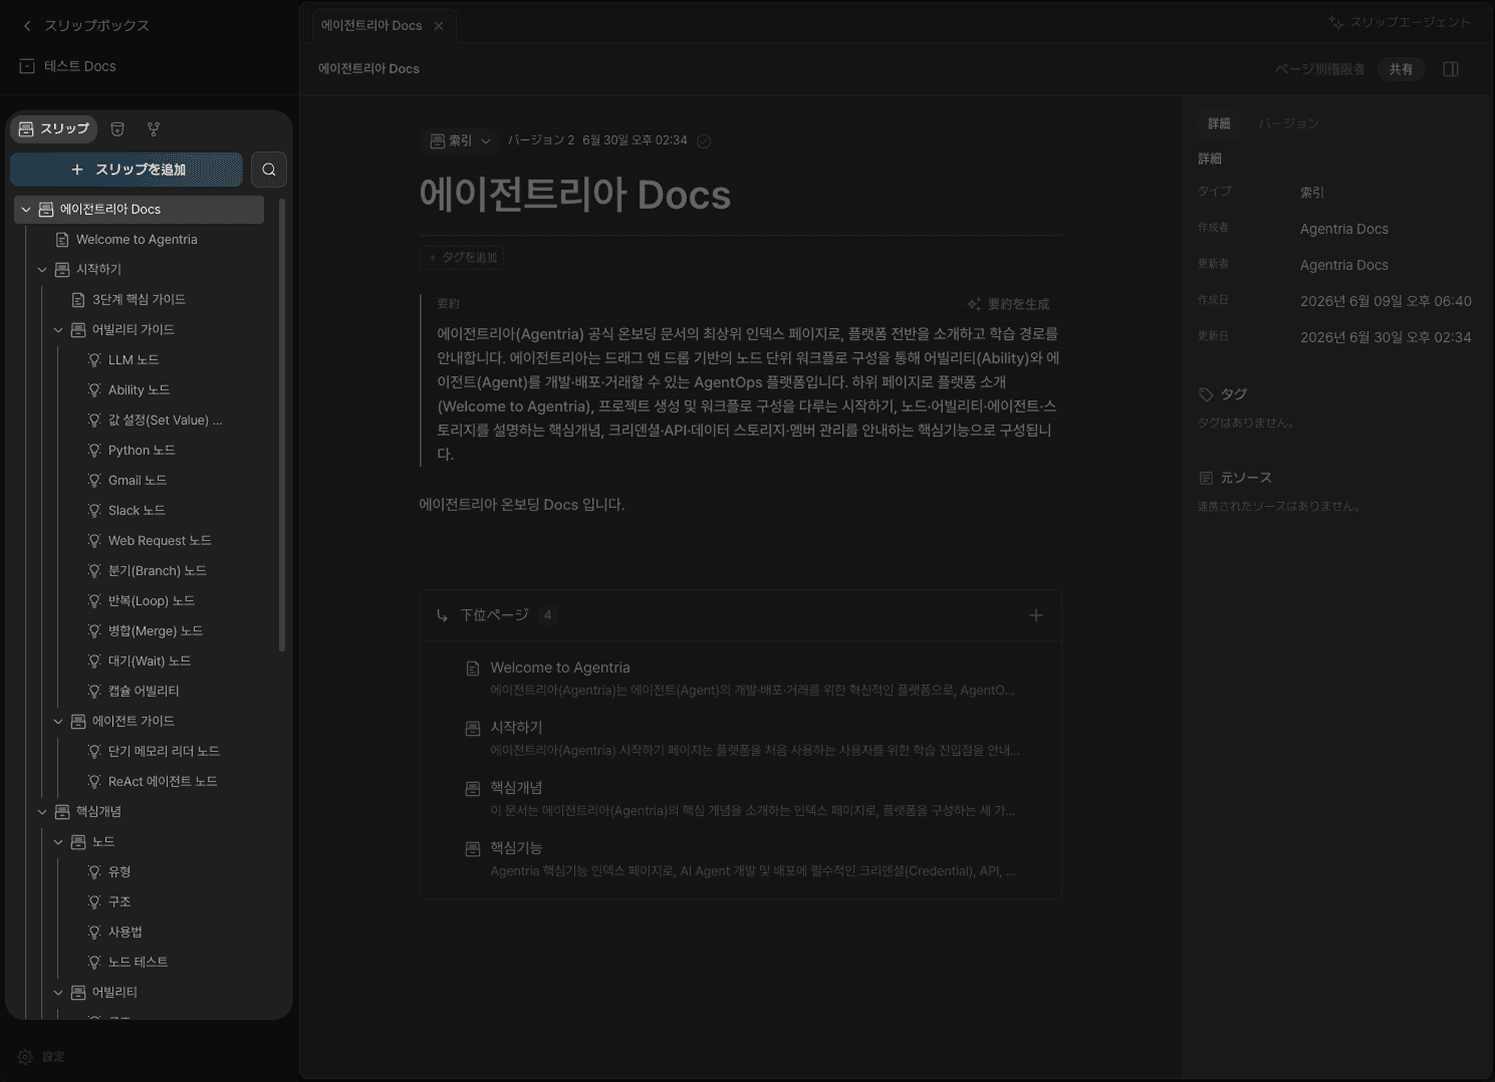Open 캡슐 어빌리티 in the tree
Screen dimensions: 1495x1082
[x=143, y=691]
